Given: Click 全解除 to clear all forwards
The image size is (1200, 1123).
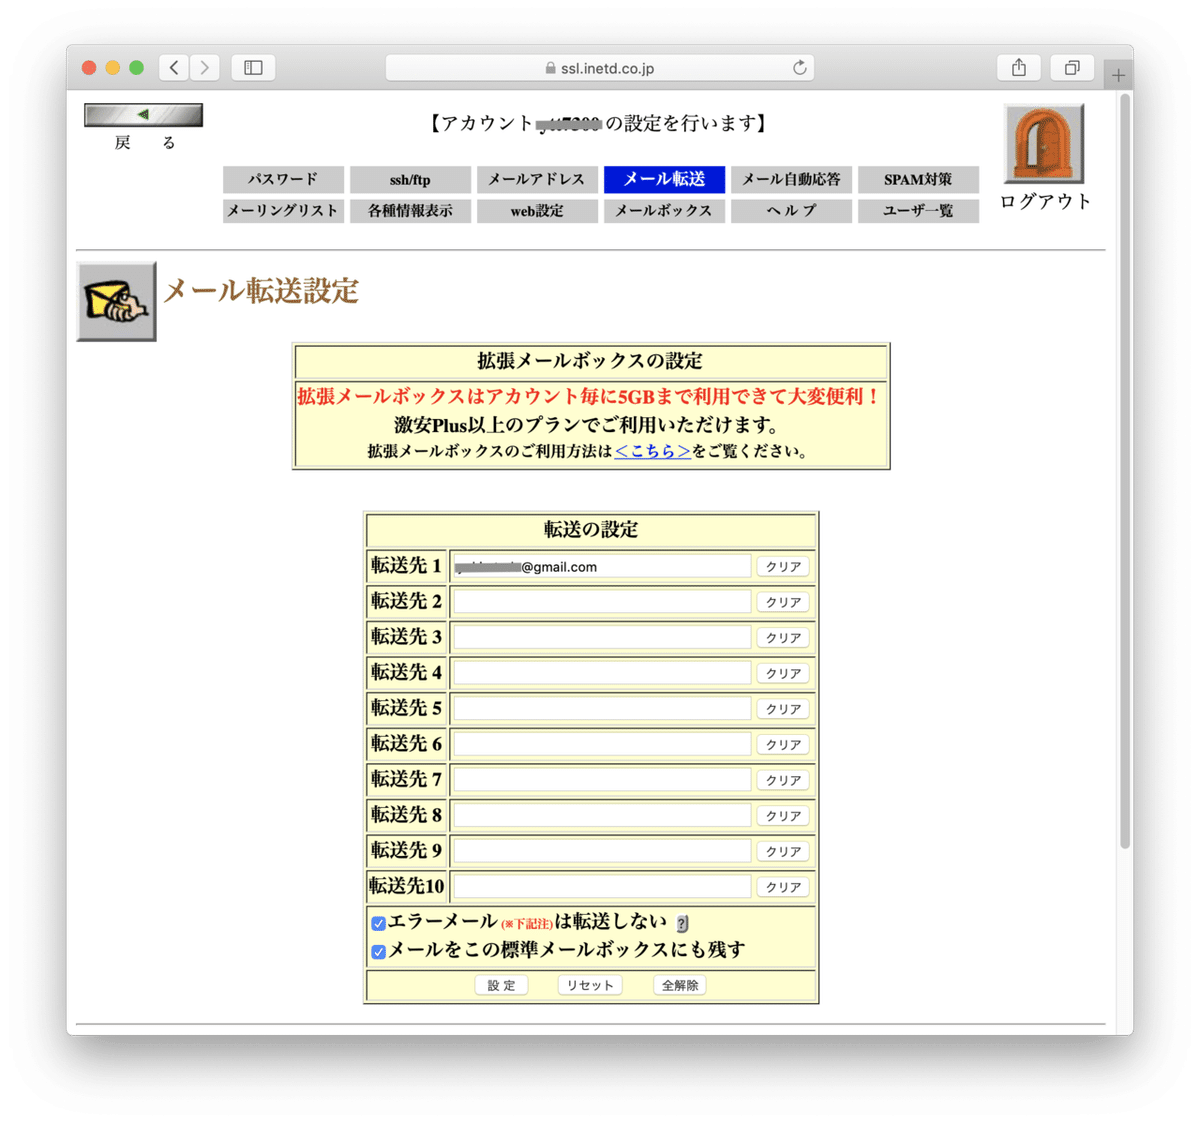Looking at the screenshot, I should [679, 984].
